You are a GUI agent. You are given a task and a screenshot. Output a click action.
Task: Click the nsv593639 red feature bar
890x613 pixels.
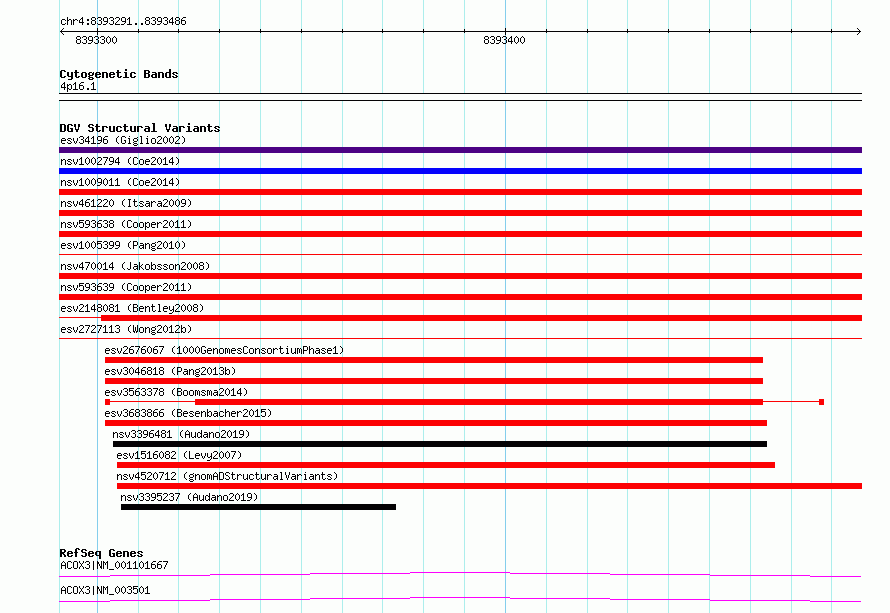[x=460, y=297]
